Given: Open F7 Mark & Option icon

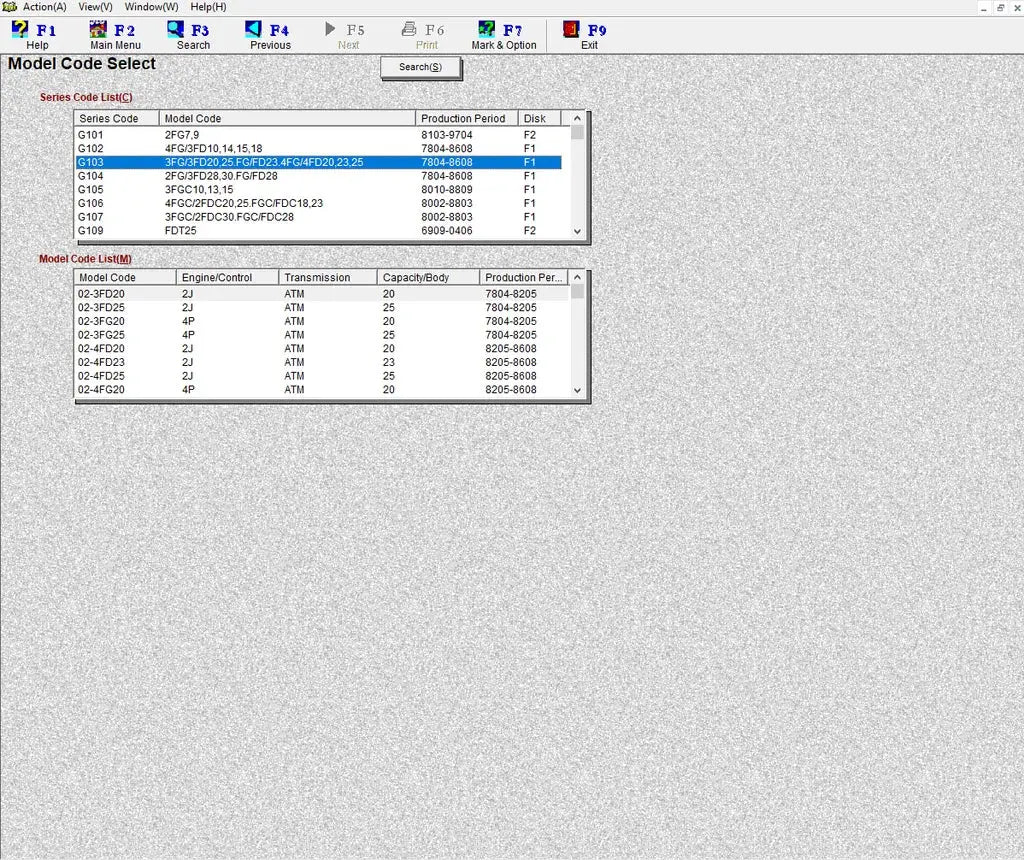Looking at the screenshot, I should pos(487,30).
